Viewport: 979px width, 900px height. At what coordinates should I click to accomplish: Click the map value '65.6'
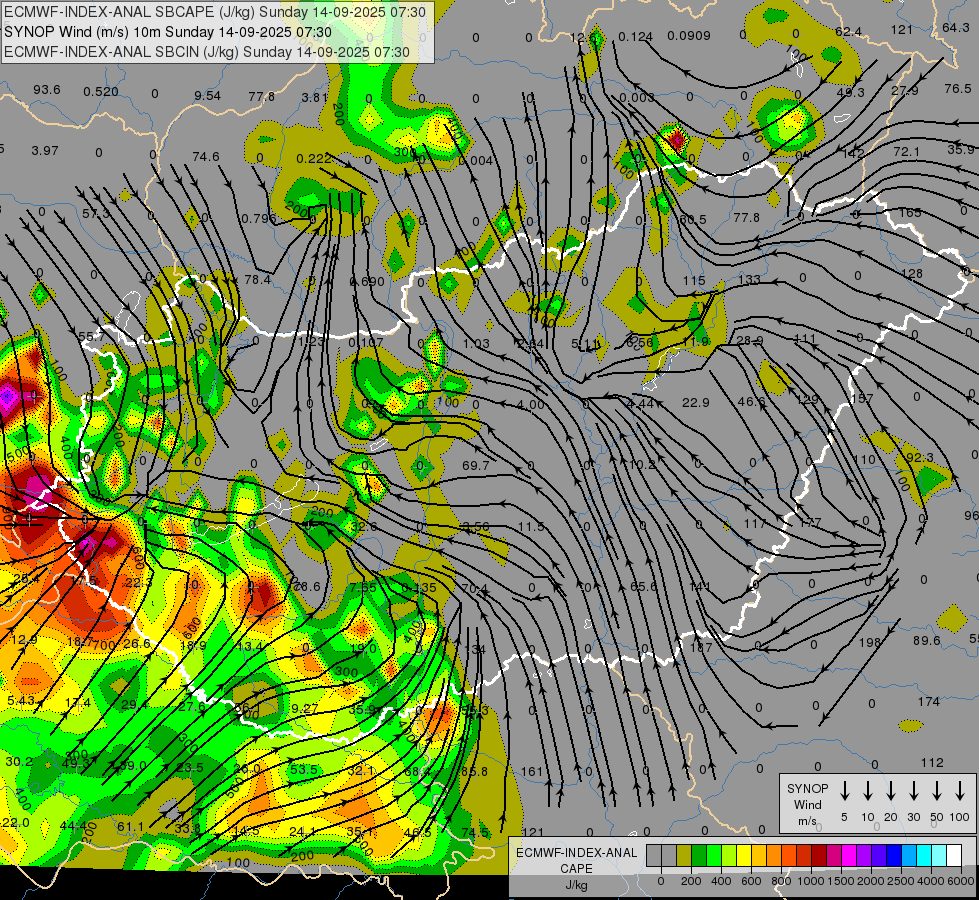pyautogui.click(x=644, y=586)
